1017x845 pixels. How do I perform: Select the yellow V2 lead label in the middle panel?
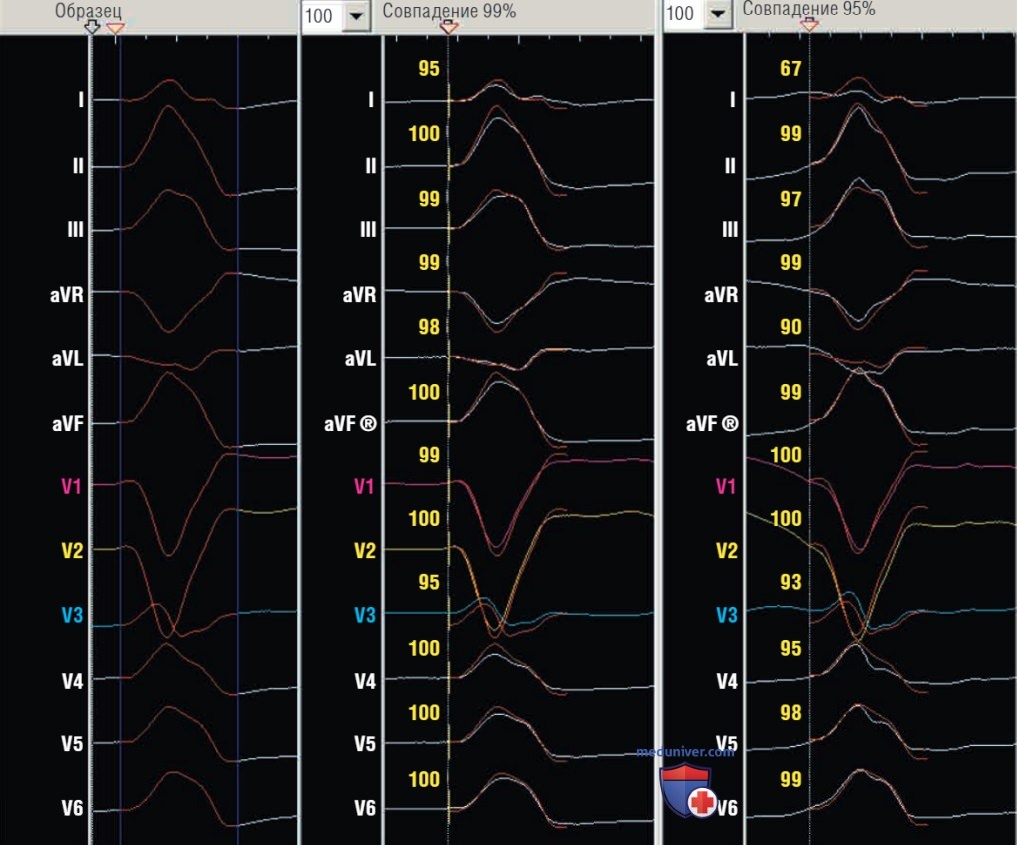(x=365, y=551)
